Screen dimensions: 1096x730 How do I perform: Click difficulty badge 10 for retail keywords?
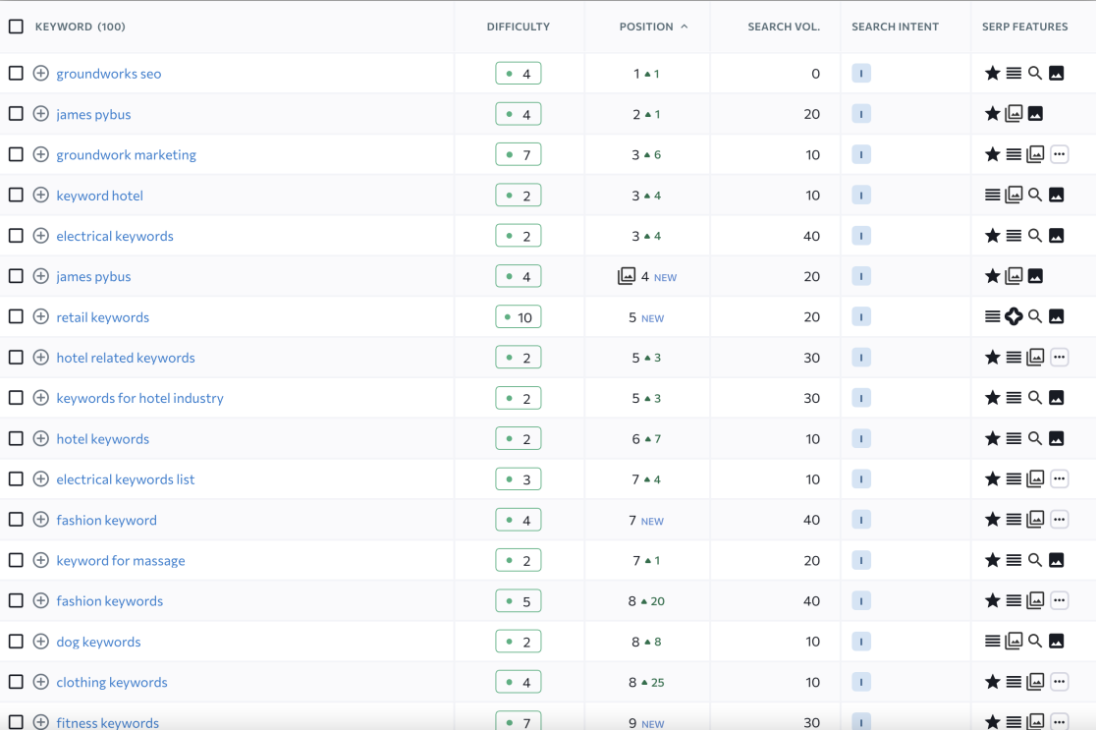pyautogui.click(x=518, y=317)
